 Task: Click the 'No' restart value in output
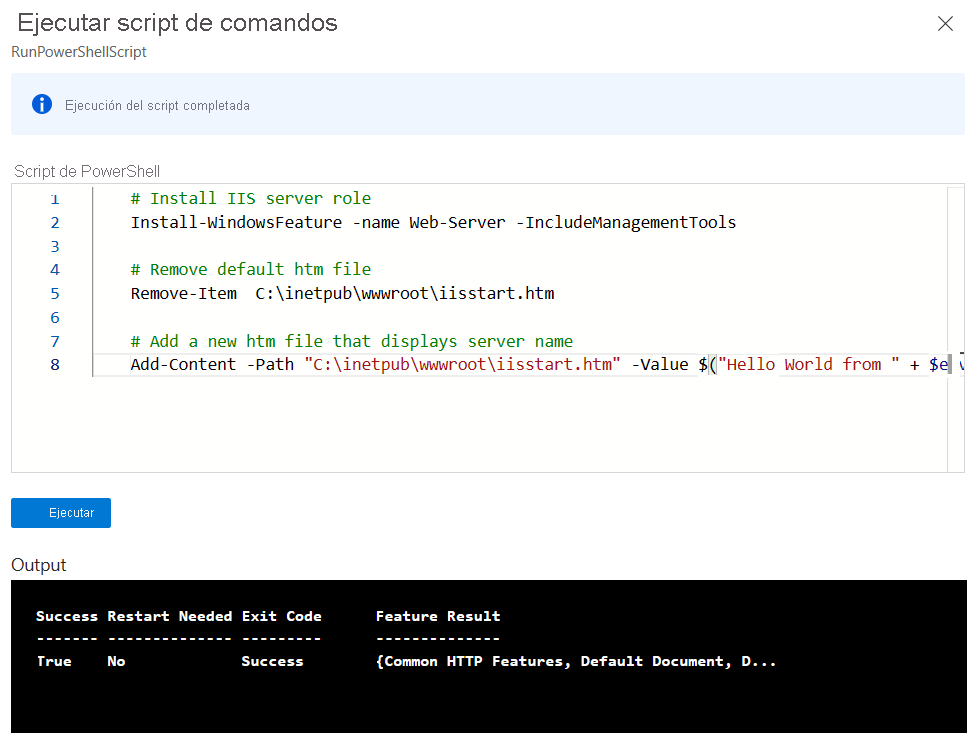click(116, 661)
